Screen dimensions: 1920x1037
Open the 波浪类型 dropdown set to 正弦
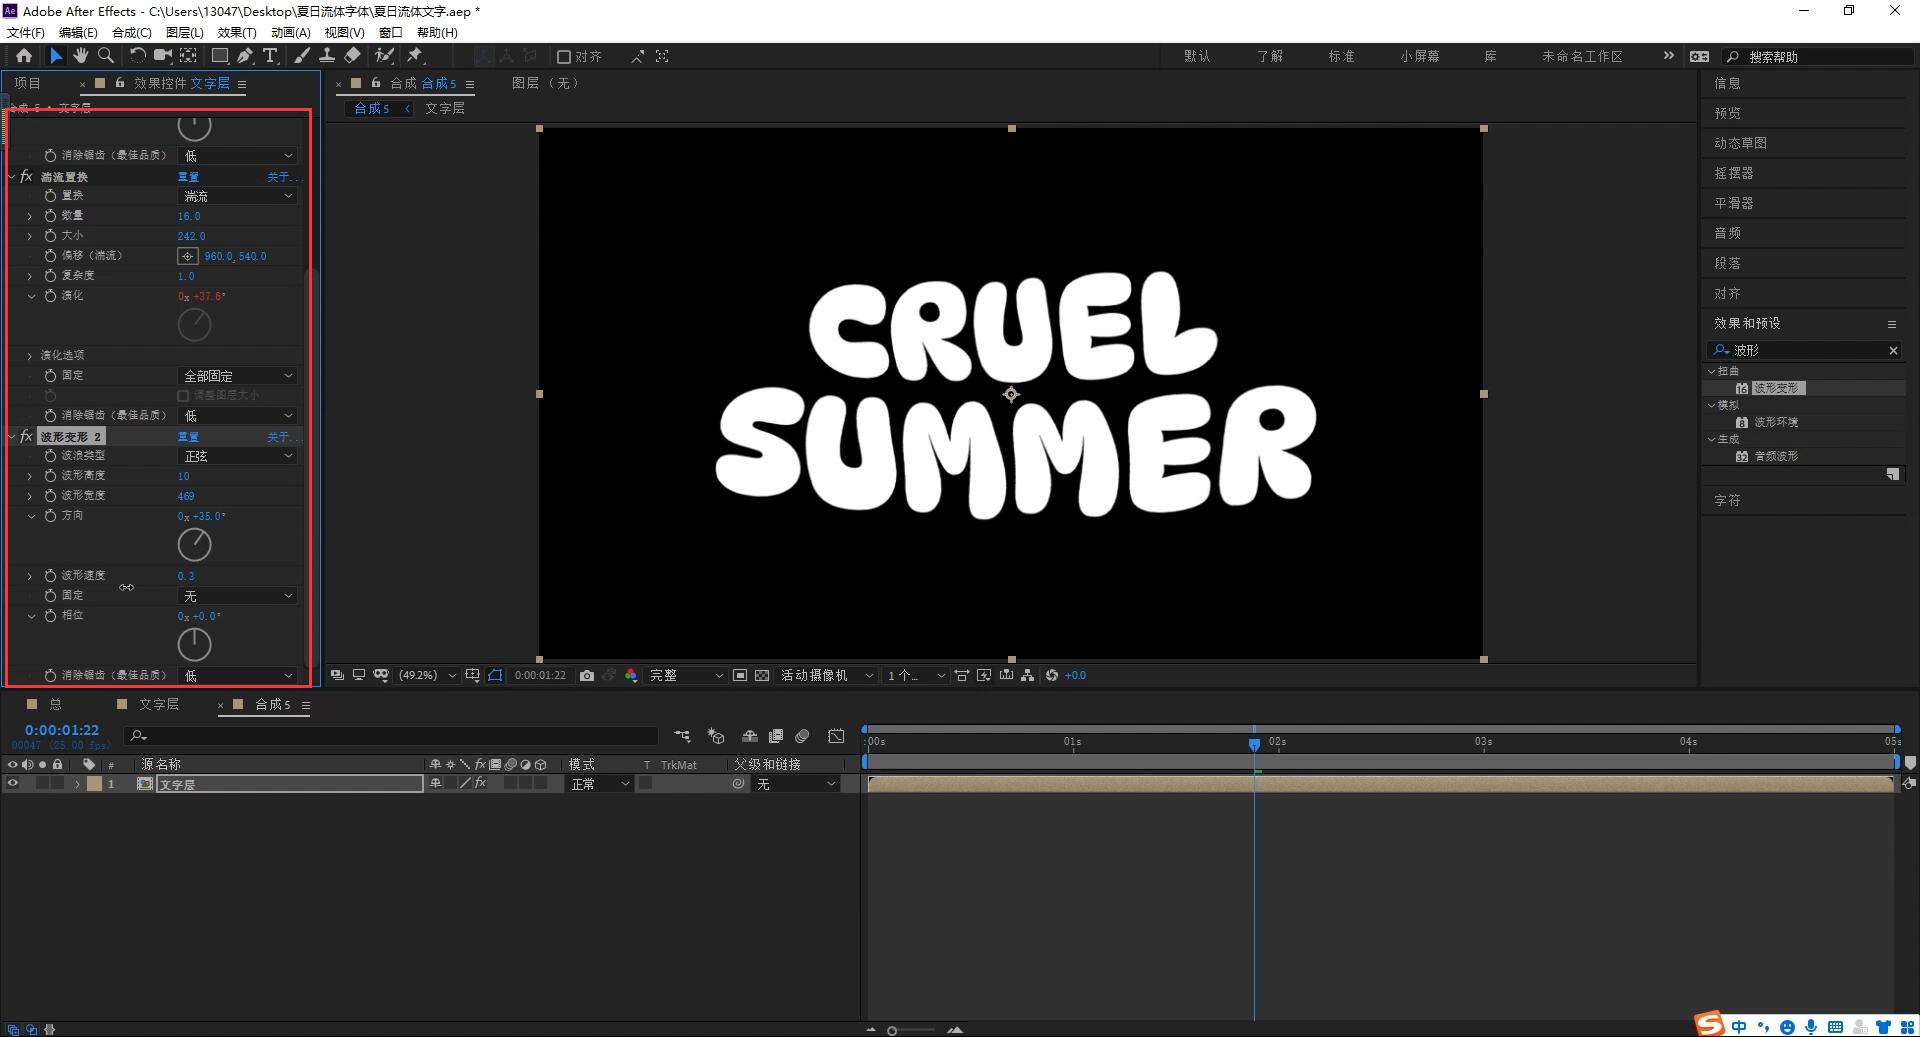click(x=237, y=456)
